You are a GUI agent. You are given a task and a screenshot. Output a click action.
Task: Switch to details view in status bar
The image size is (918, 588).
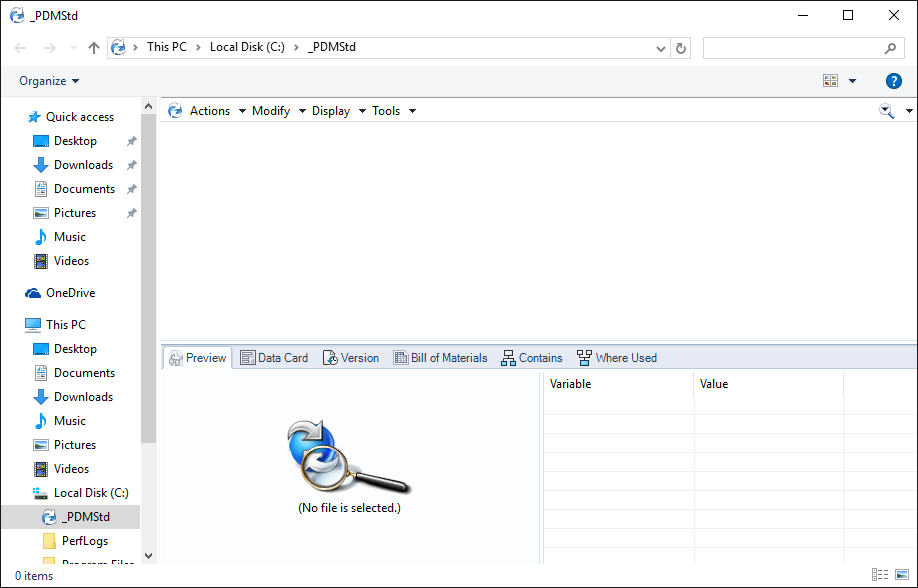(880, 575)
